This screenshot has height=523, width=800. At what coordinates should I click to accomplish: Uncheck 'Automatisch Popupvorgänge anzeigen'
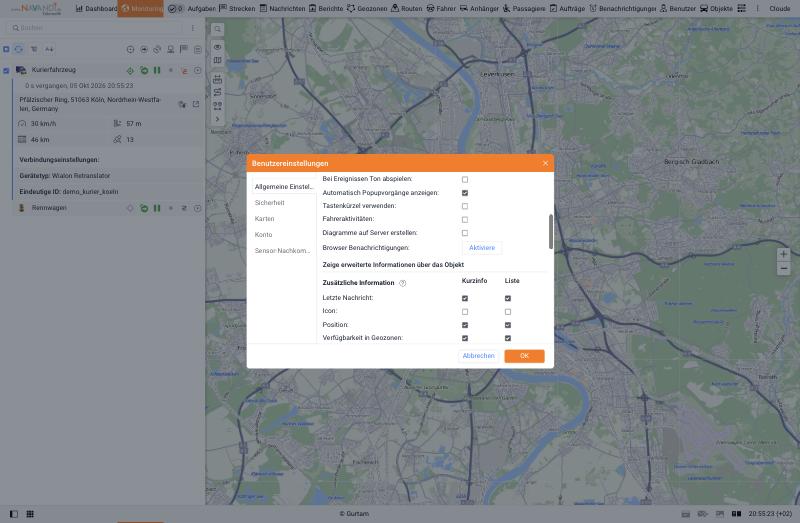[465, 193]
